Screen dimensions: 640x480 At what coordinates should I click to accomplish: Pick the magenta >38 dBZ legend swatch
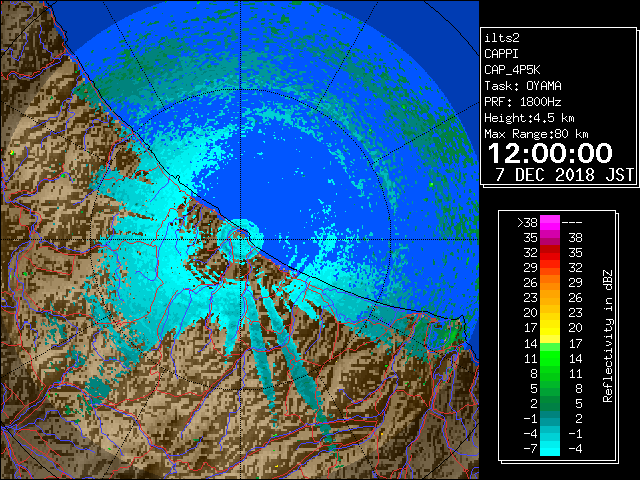point(550,223)
